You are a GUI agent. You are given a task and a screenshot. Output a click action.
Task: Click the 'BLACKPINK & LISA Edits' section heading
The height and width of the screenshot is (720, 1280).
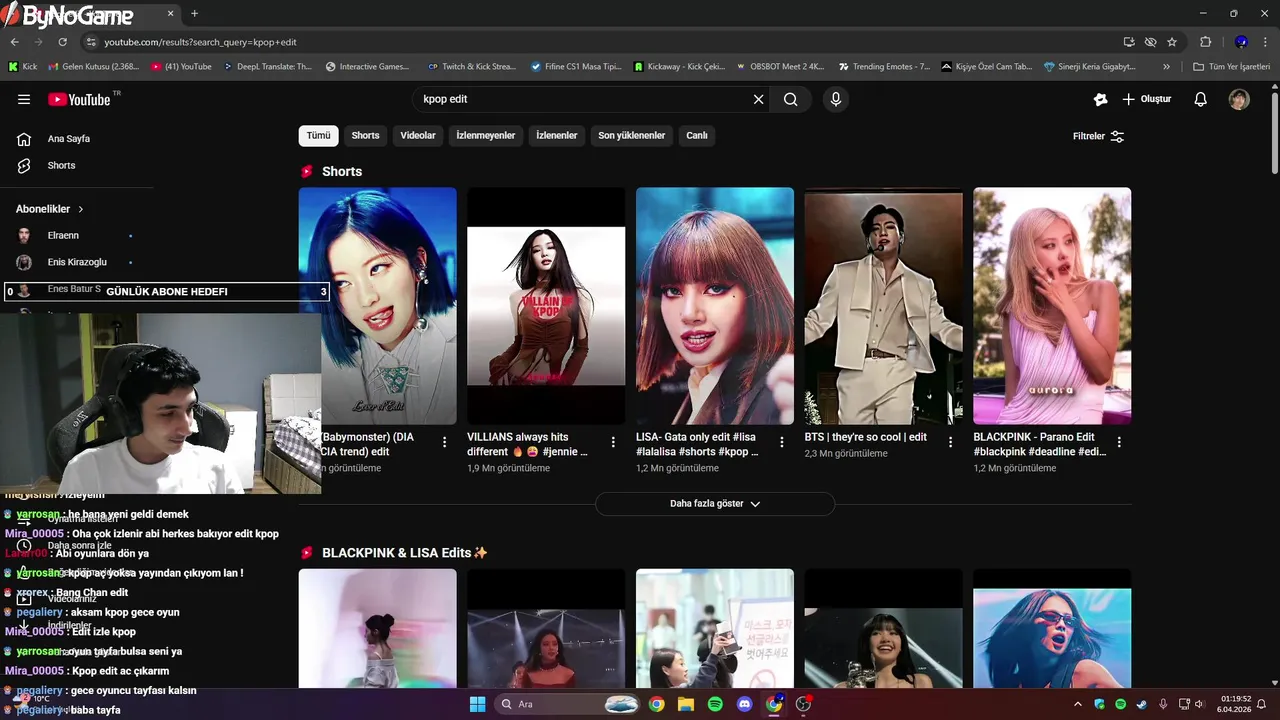tap(405, 553)
